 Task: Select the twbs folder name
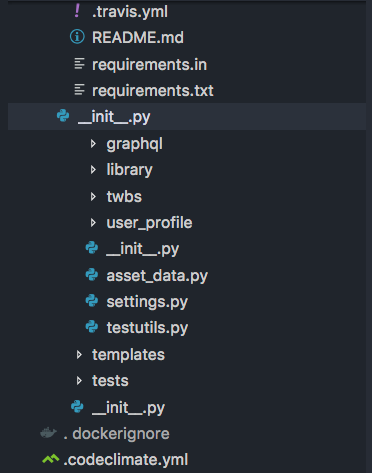click(x=124, y=197)
